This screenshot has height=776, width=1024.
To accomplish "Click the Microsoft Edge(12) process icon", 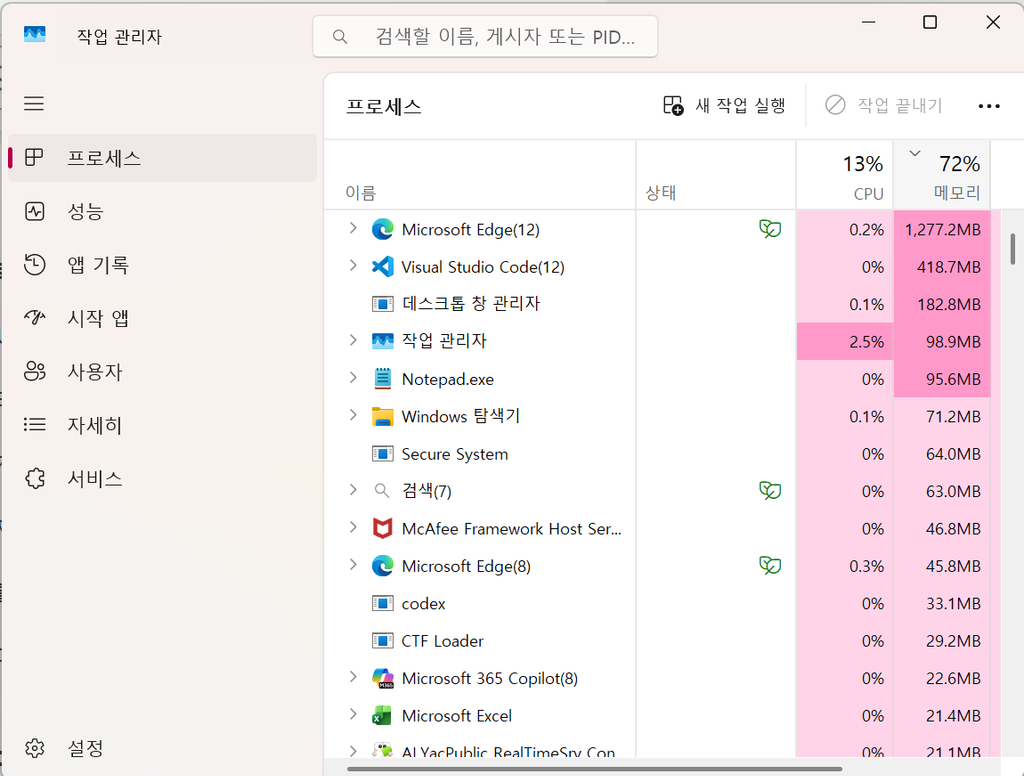I will pyautogui.click(x=383, y=229).
